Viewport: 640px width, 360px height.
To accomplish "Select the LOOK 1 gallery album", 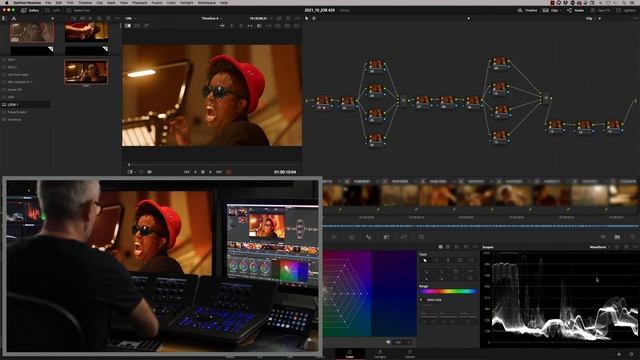I will click(25, 104).
